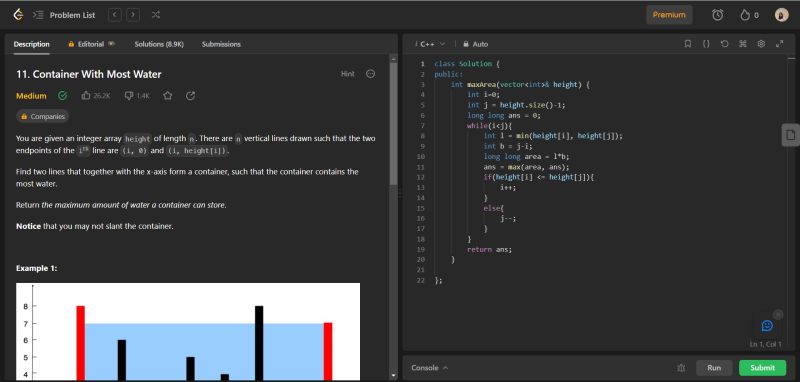This screenshot has width=800, height=382.
Task: Click the Premium button
Action: pos(669,15)
